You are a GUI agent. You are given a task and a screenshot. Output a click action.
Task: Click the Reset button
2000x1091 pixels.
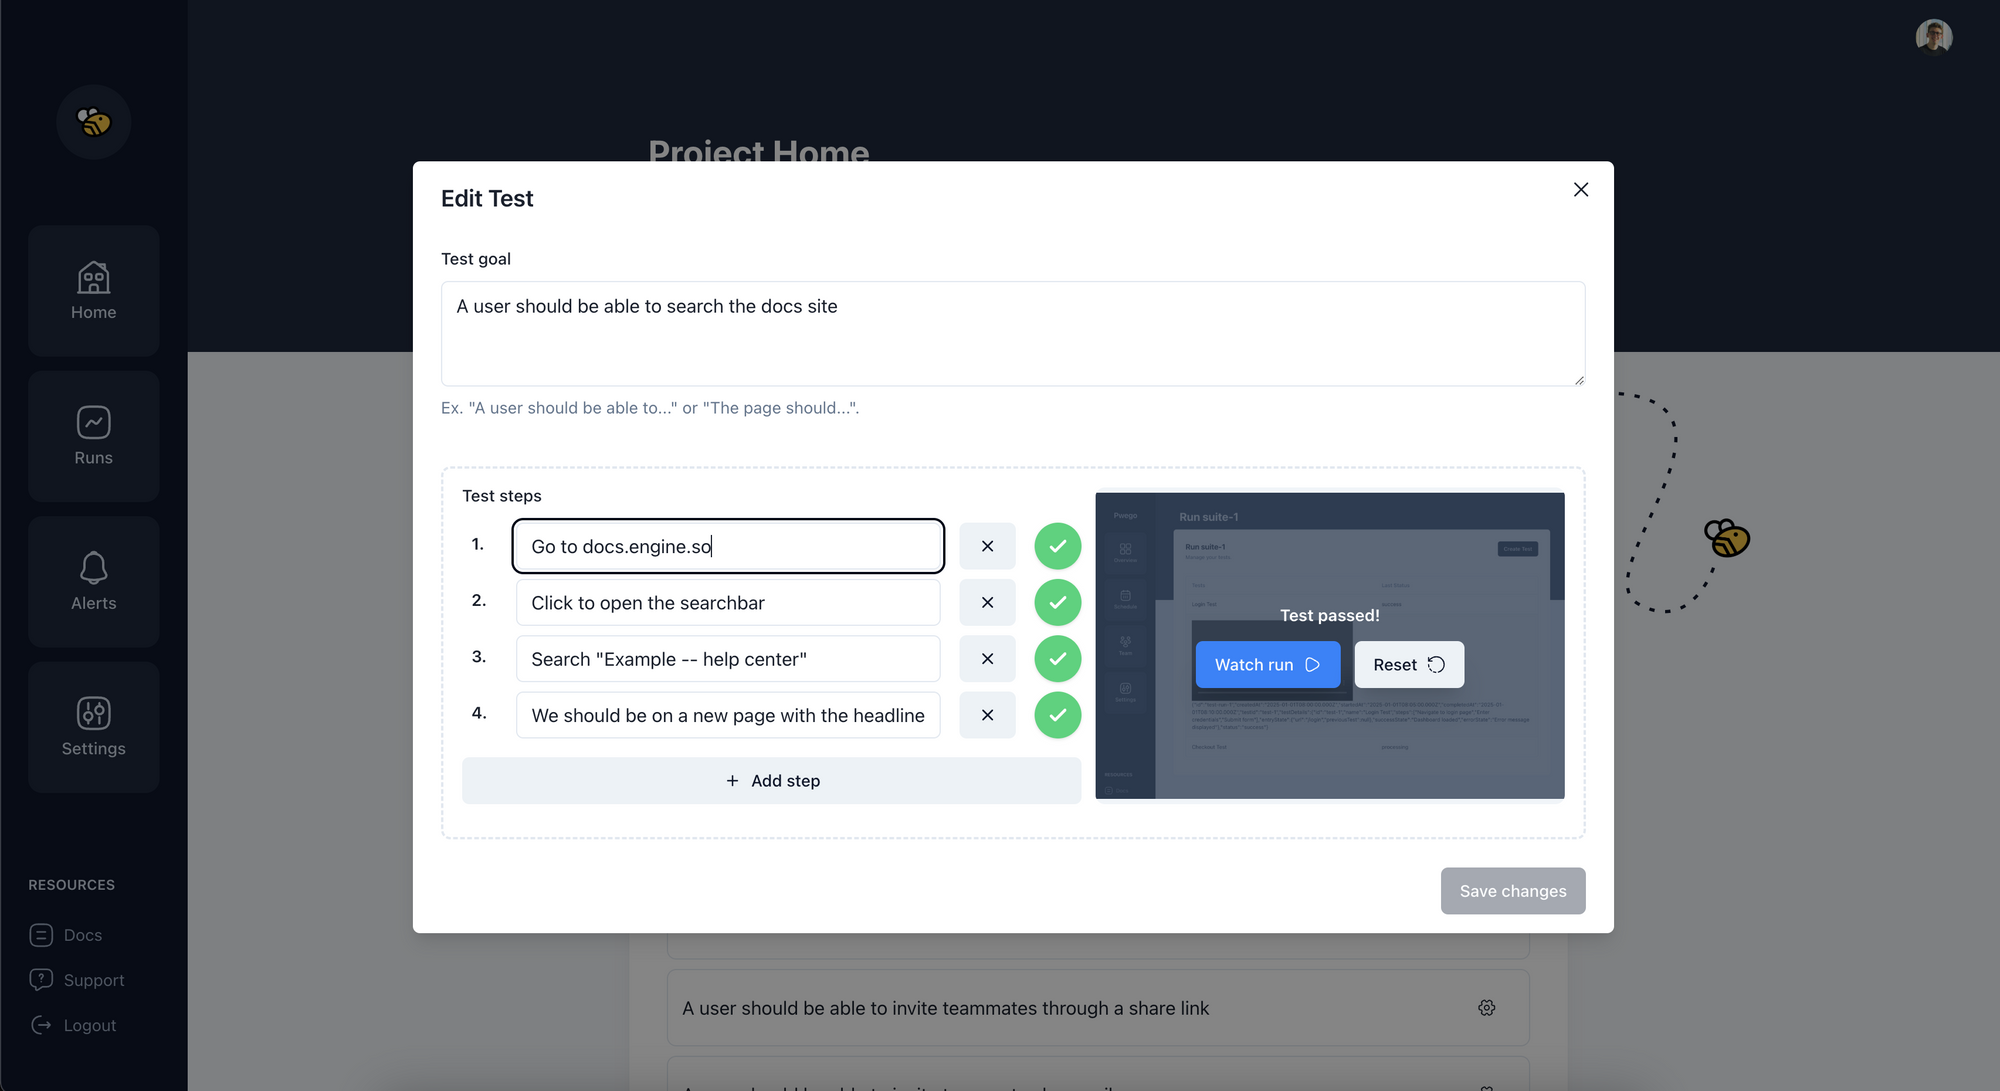coord(1408,665)
